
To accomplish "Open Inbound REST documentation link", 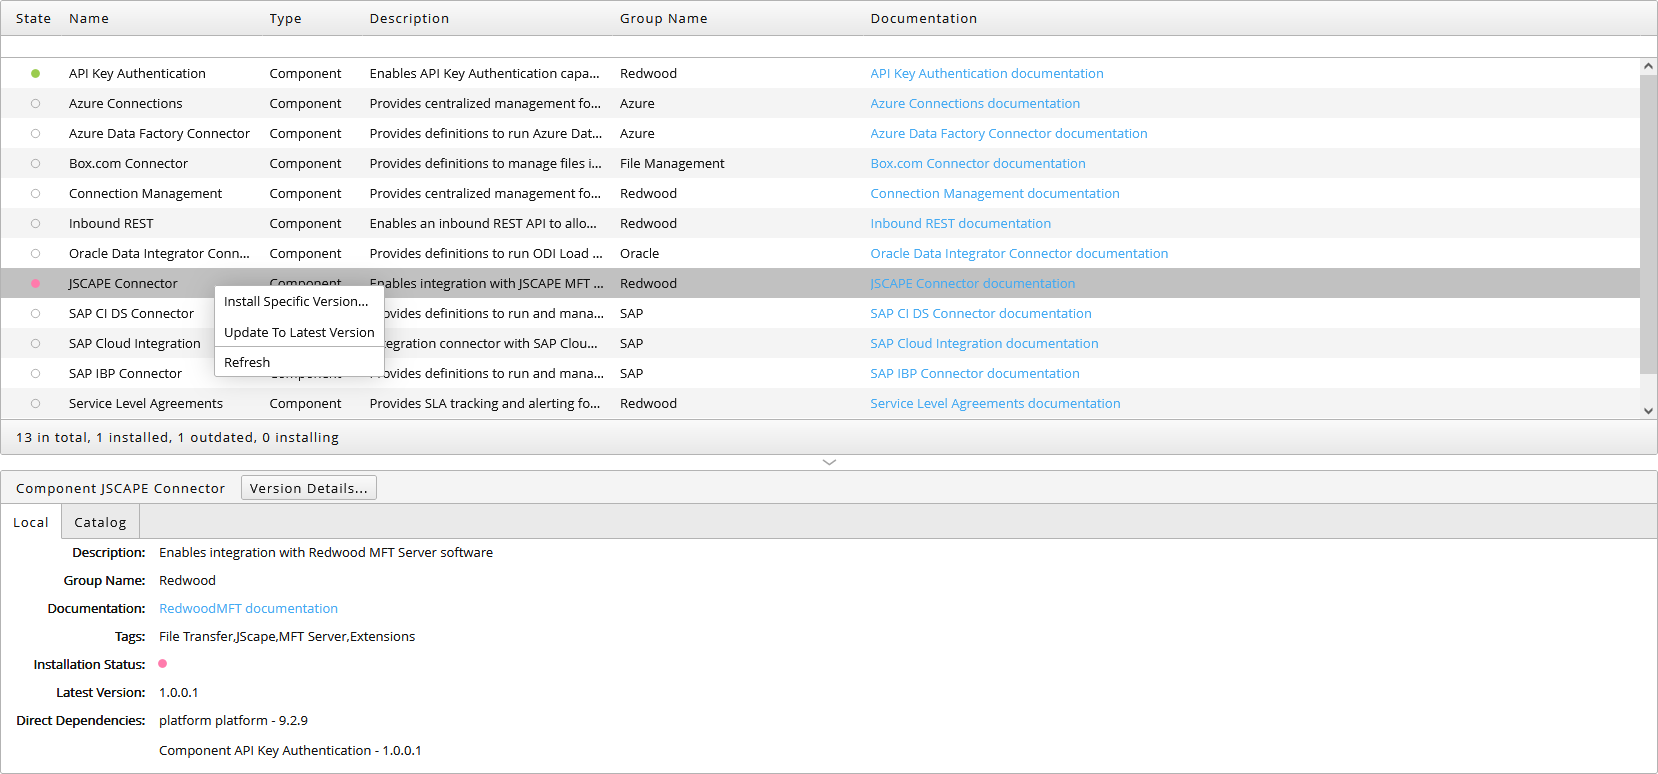I will click(x=961, y=223).
